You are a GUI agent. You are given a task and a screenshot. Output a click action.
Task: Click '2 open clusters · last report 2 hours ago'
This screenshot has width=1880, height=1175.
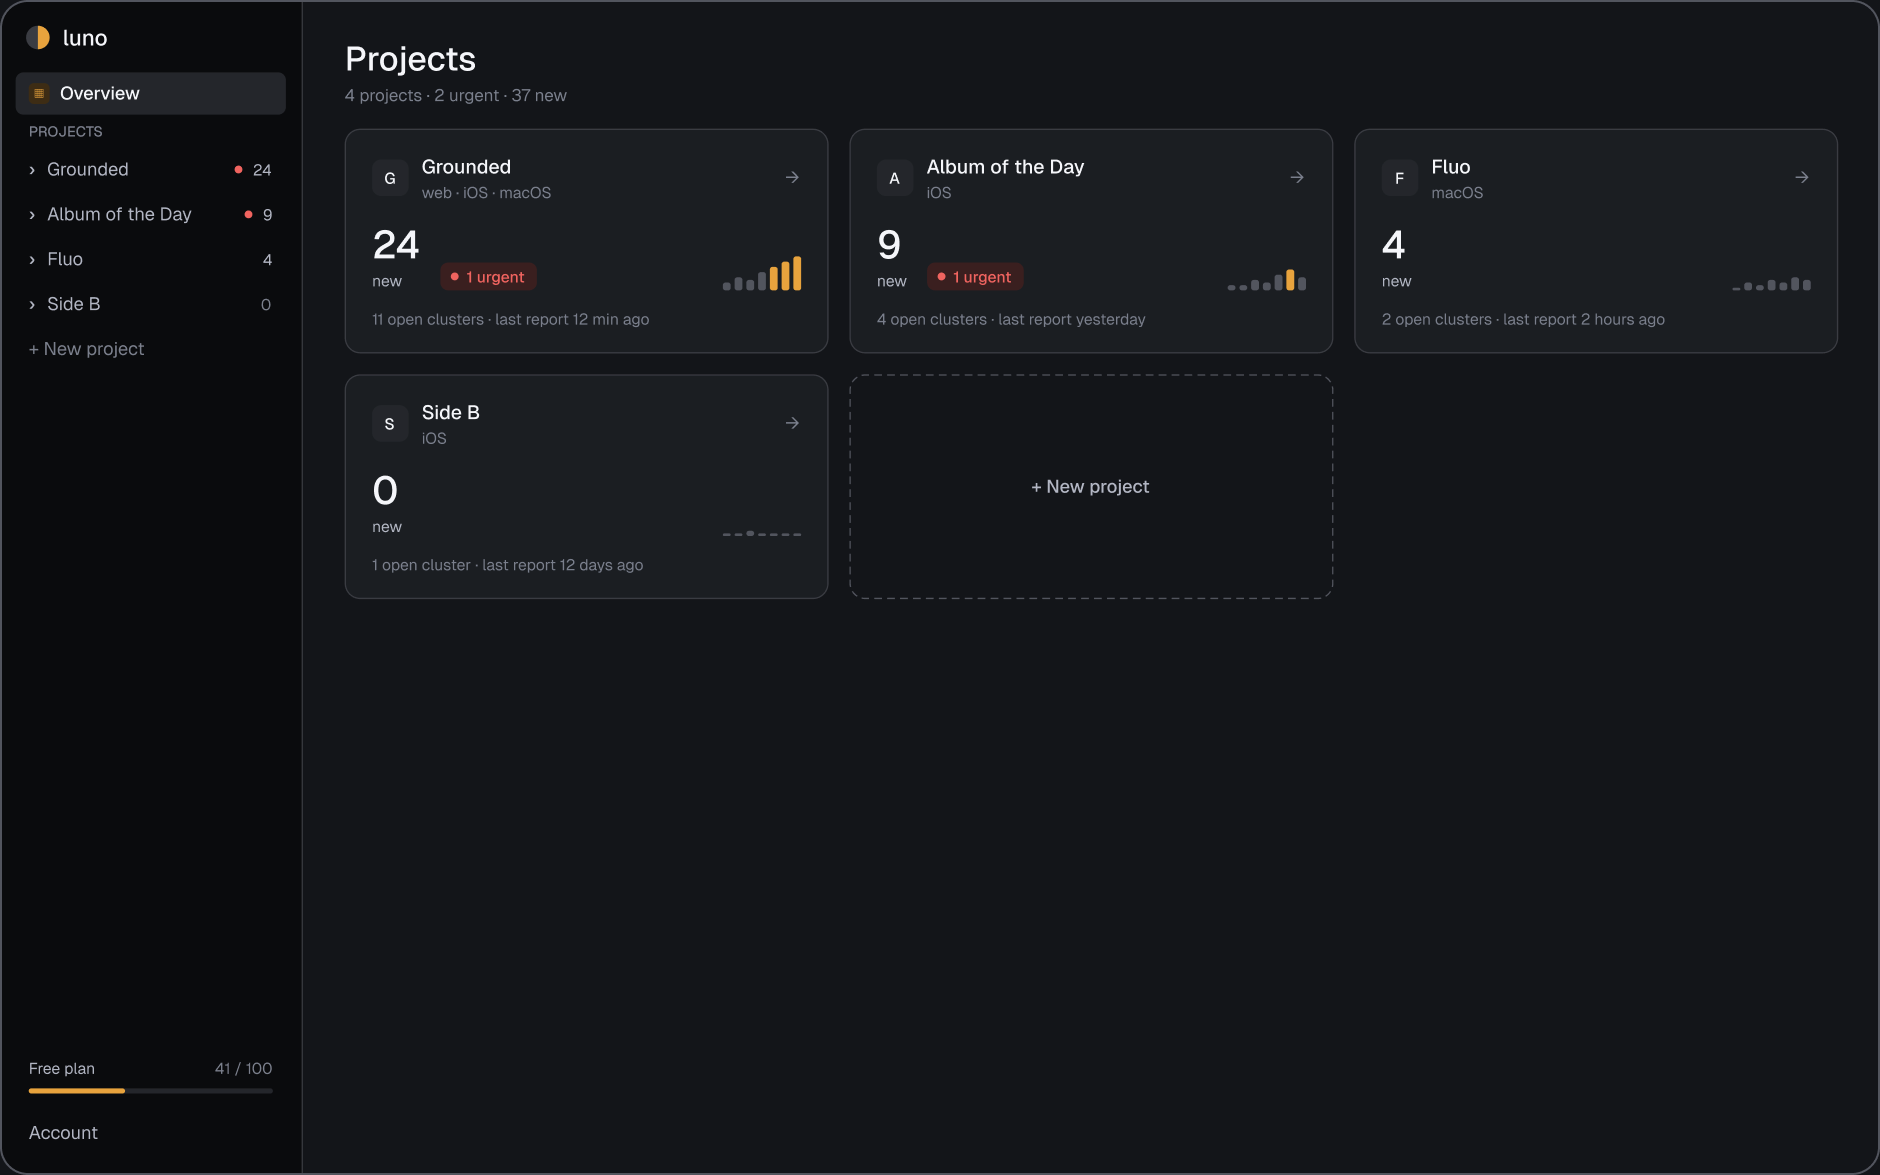pyautogui.click(x=1523, y=319)
